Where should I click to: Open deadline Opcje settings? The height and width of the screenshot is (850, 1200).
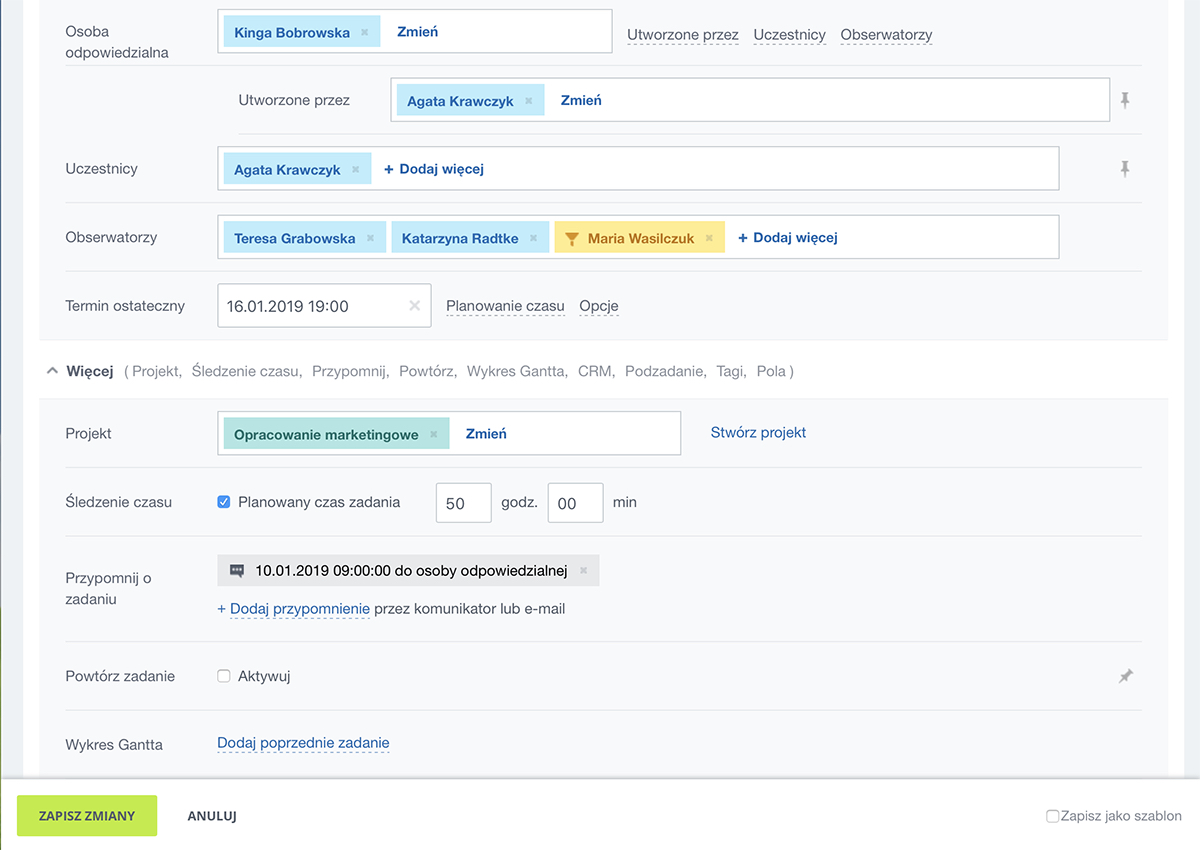tap(599, 306)
